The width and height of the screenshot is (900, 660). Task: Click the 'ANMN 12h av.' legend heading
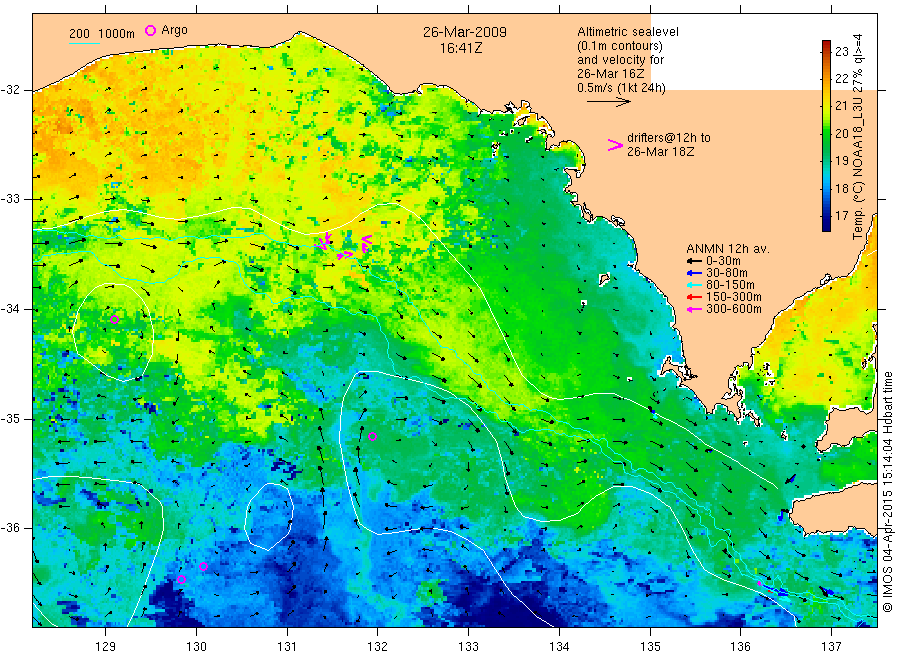[728, 249]
